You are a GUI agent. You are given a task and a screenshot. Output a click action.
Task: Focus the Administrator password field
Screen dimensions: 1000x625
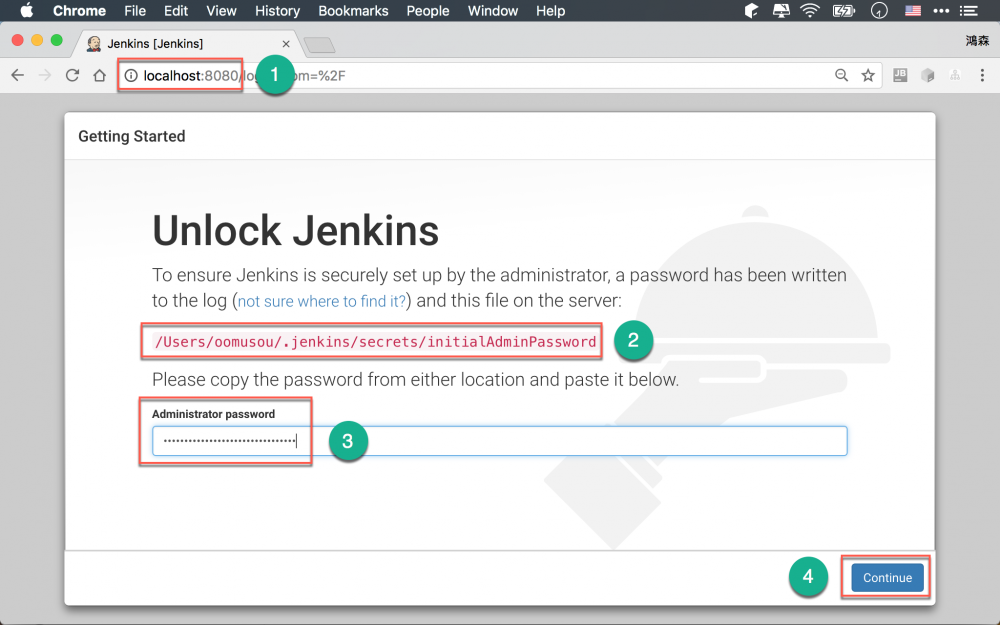[499, 441]
